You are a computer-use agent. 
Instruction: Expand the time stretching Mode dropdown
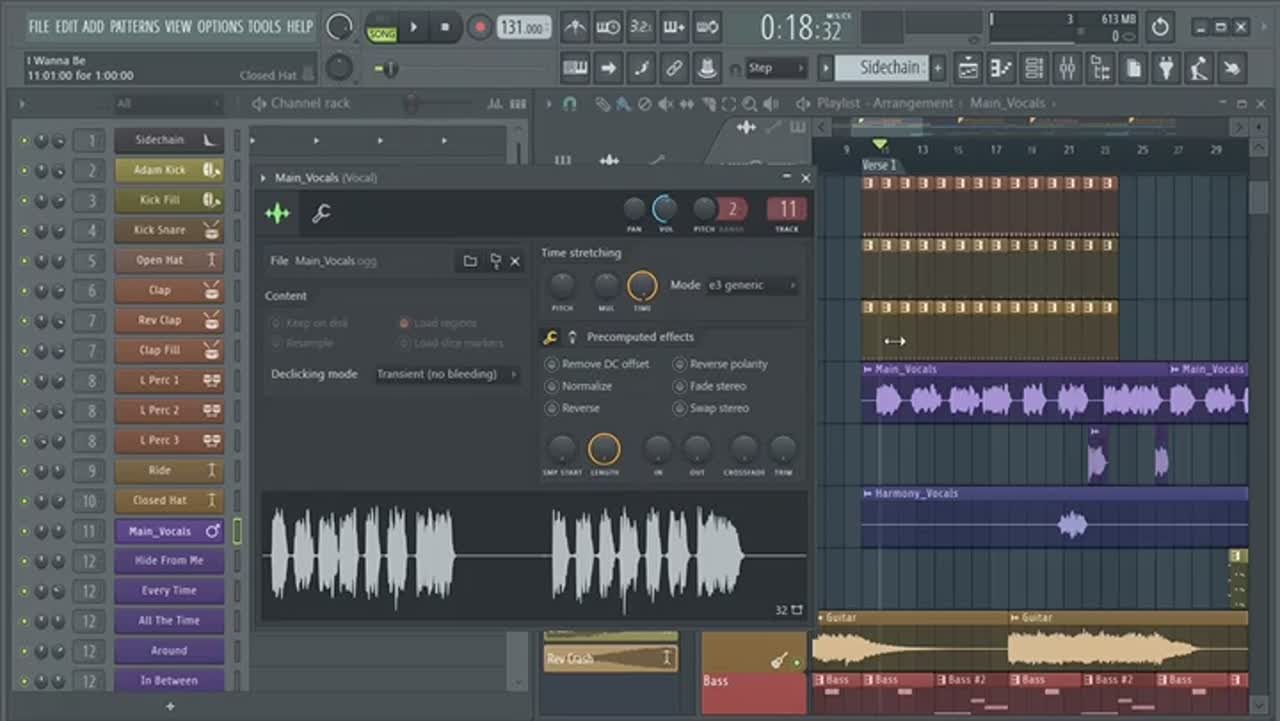click(752, 285)
